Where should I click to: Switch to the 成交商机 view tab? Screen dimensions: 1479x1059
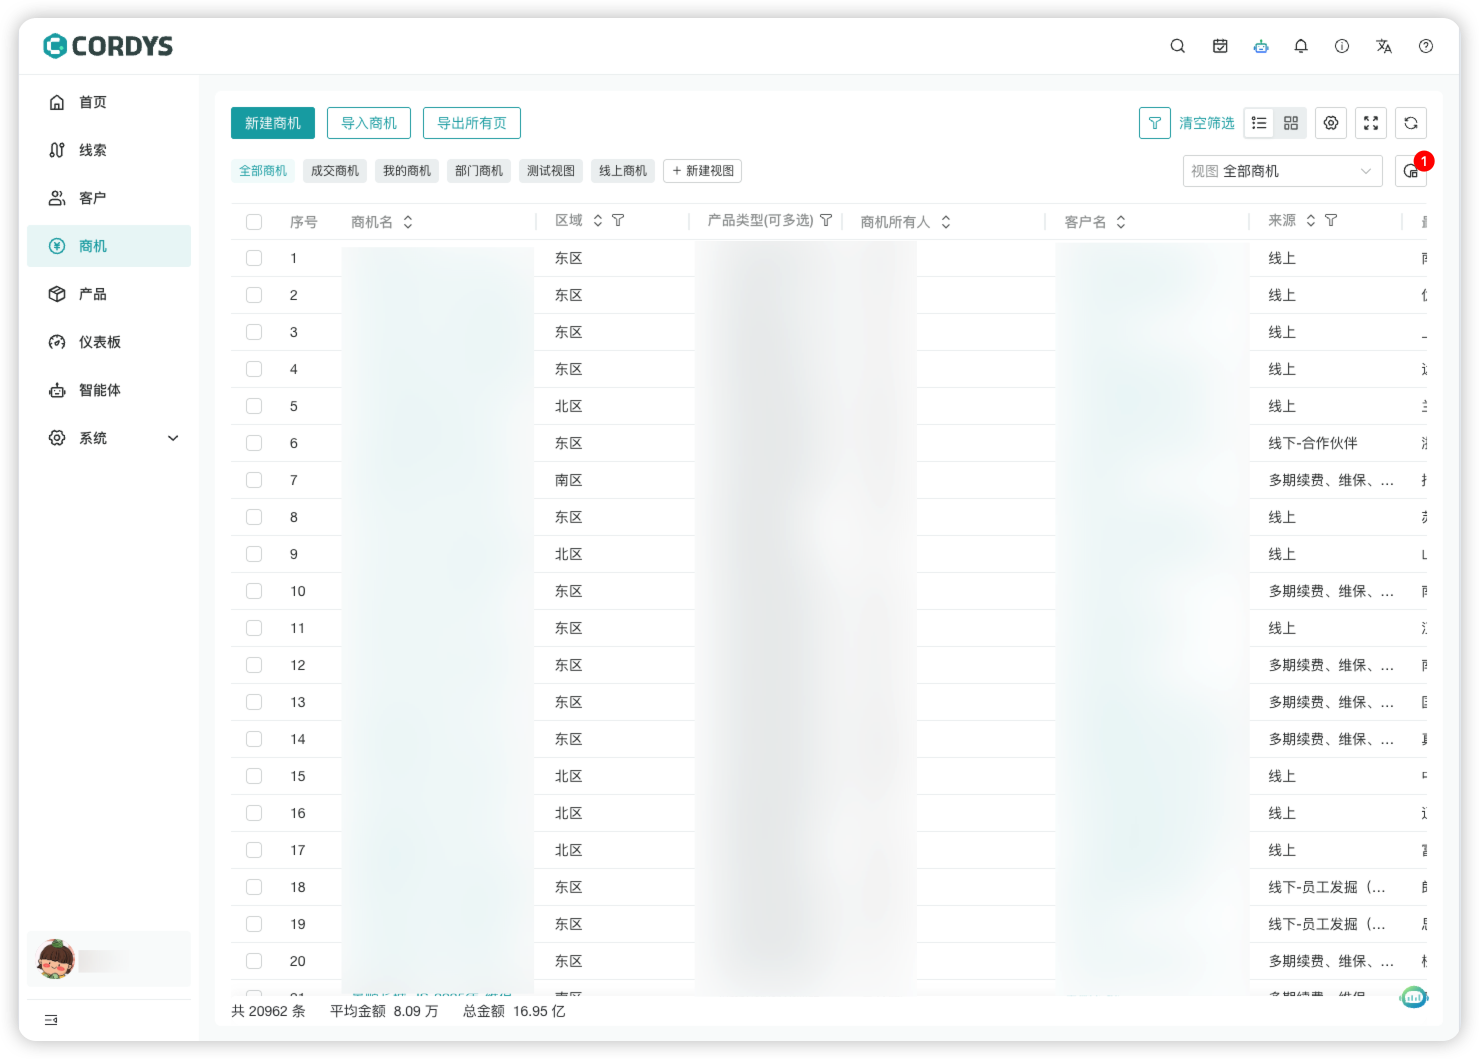click(335, 171)
